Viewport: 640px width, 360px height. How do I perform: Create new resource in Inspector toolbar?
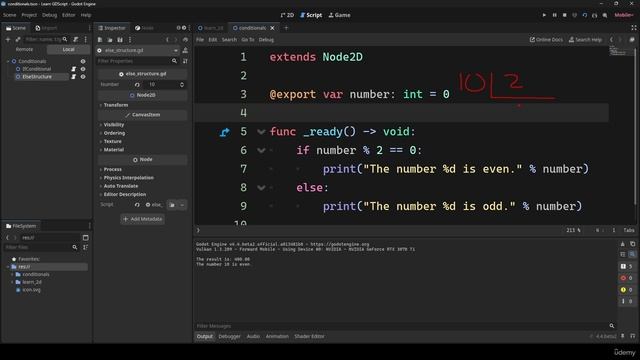pyautogui.click(x=100, y=40)
